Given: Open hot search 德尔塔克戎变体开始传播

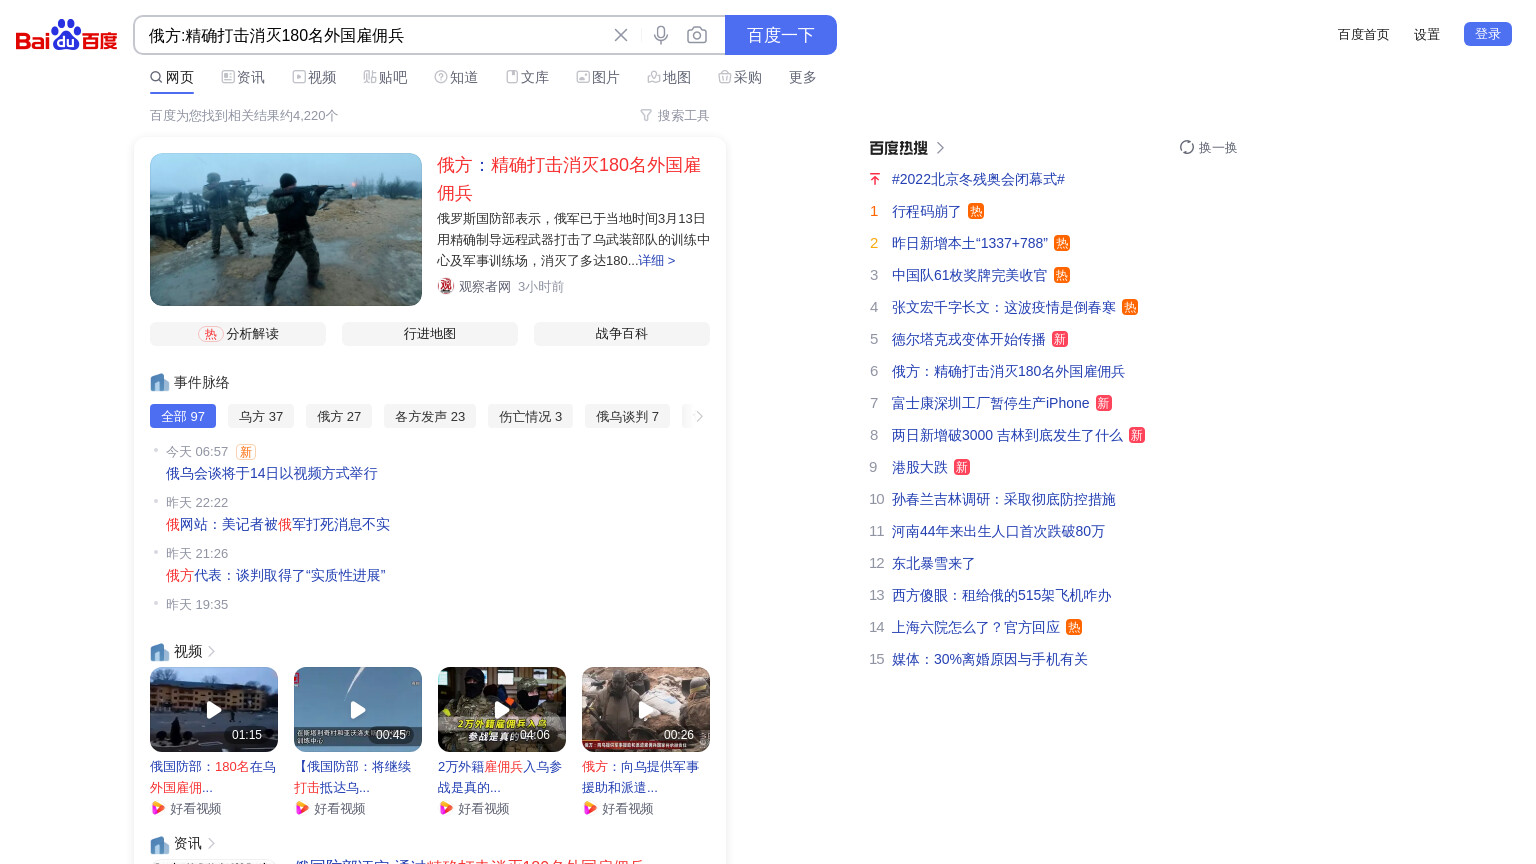Looking at the screenshot, I should (968, 339).
